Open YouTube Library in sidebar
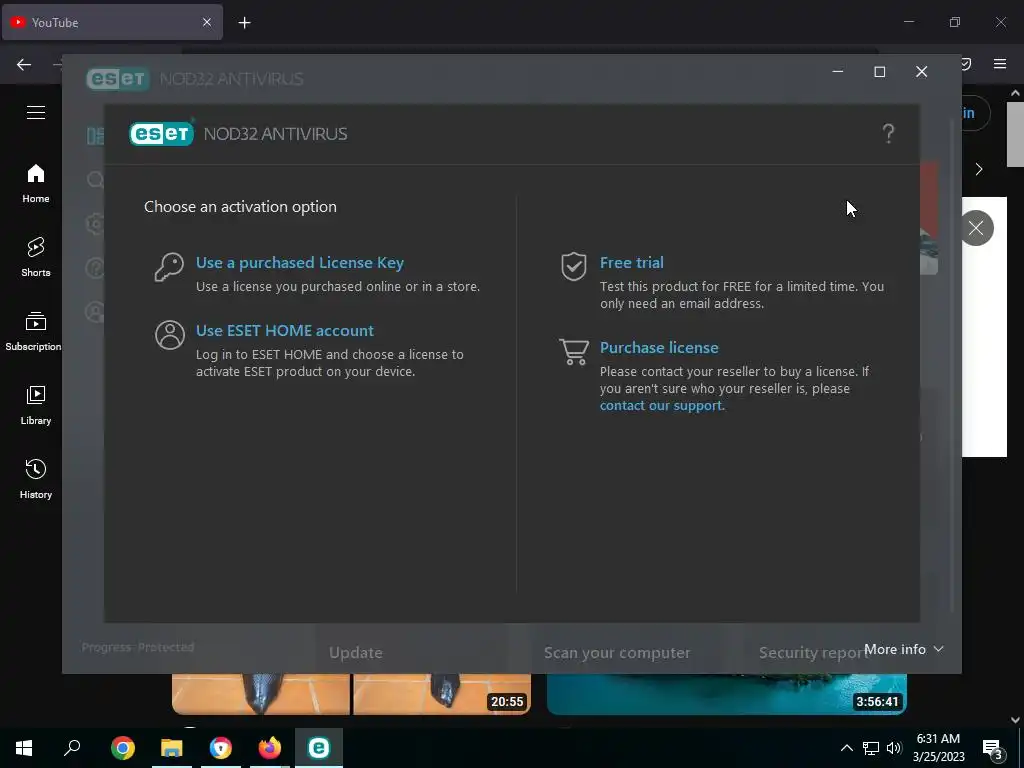This screenshot has height=768, width=1024. click(36, 406)
